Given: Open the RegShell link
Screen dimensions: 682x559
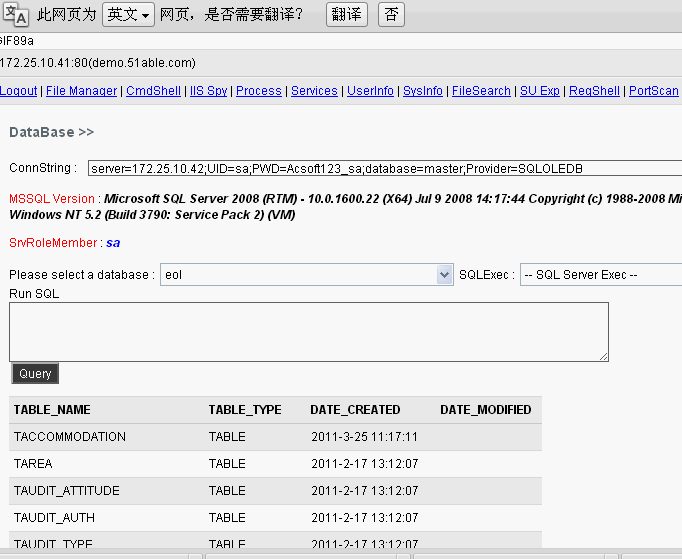Looking at the screenshot, I should (x=594, y=90).
